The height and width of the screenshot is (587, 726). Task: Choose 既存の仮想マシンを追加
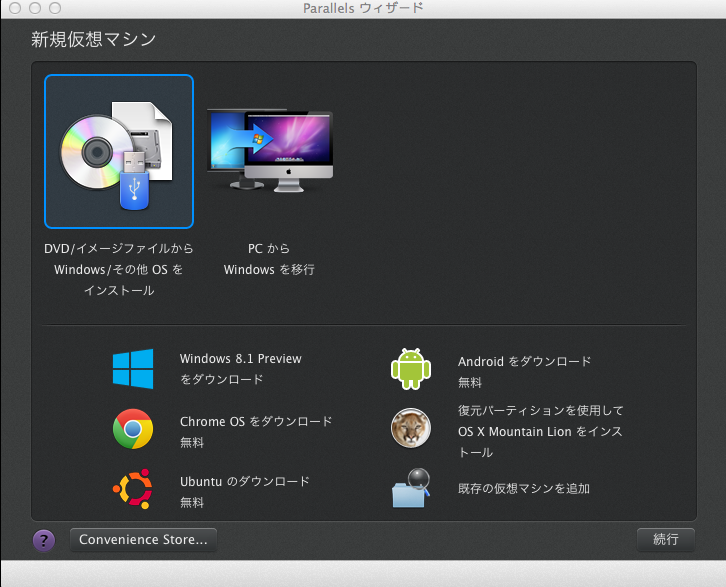(524, 488)
